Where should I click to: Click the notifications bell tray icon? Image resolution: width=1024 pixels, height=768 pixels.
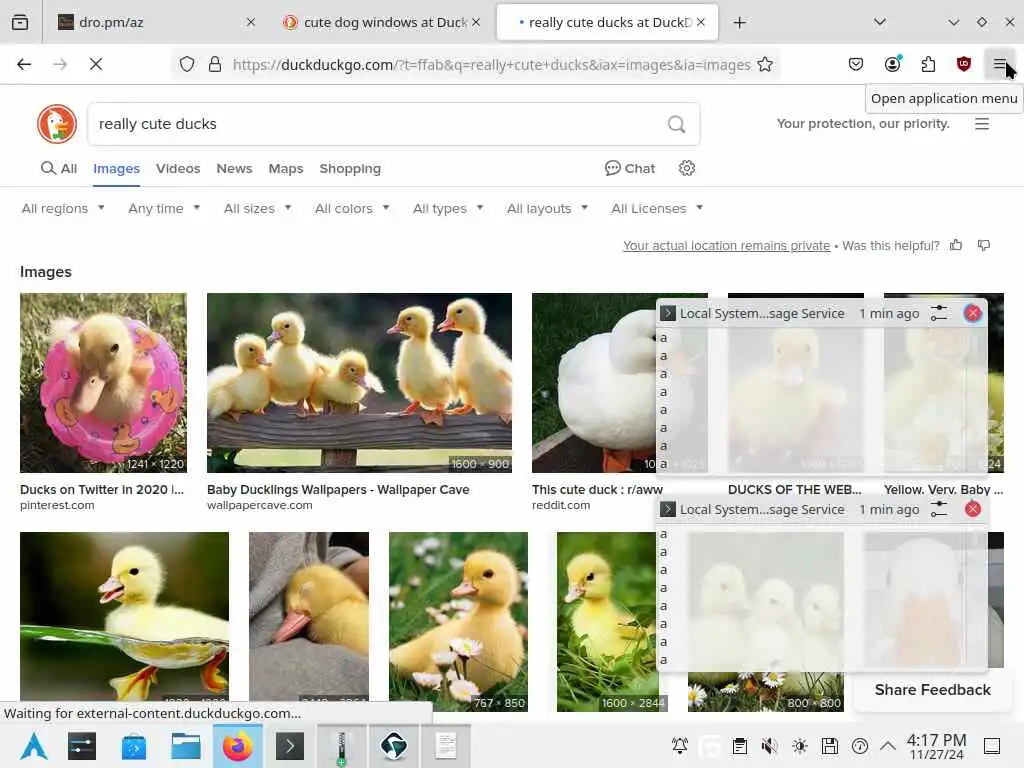[x=680, y=746]
